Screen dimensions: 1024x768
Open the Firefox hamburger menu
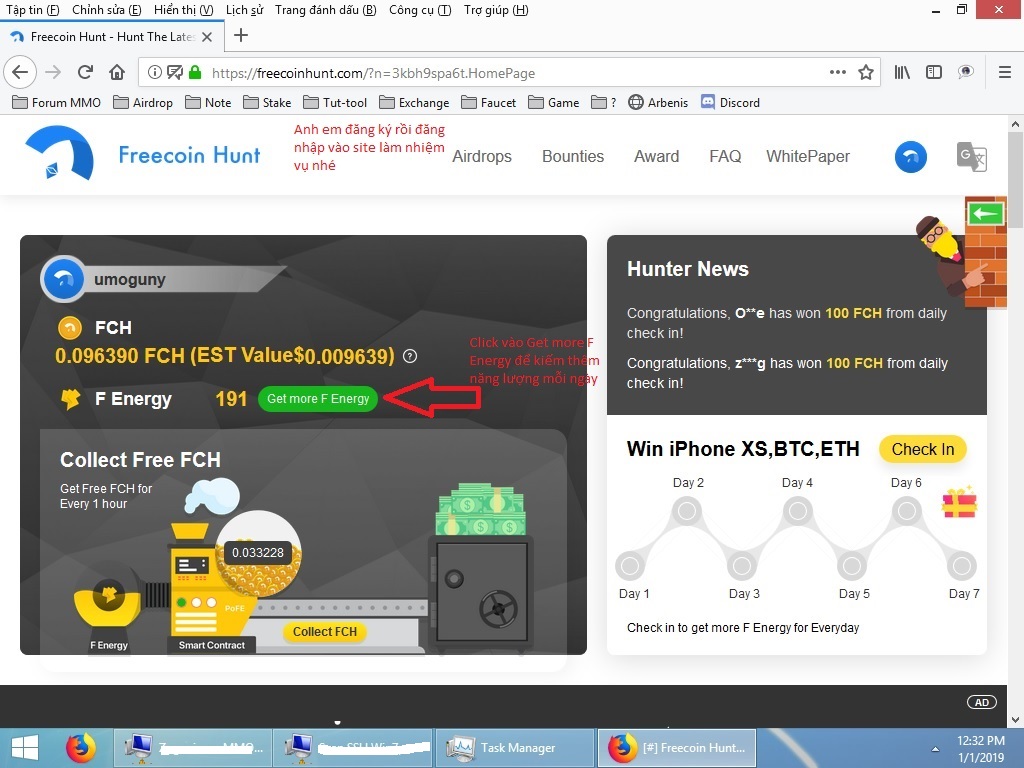pyautogui.click(x=1005, y=72)
